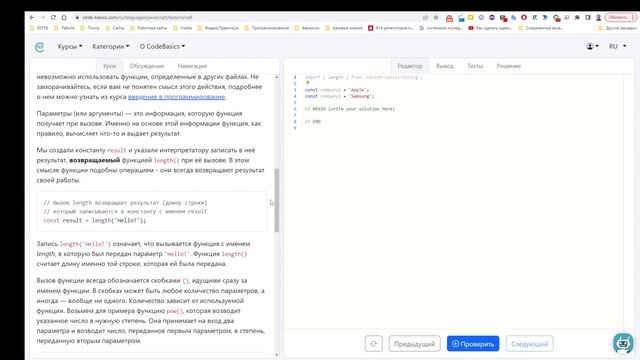Open the Яндекс.Практикум bookmark
The height and width of the screenshot is (360, 640).
tap(218, 28)
